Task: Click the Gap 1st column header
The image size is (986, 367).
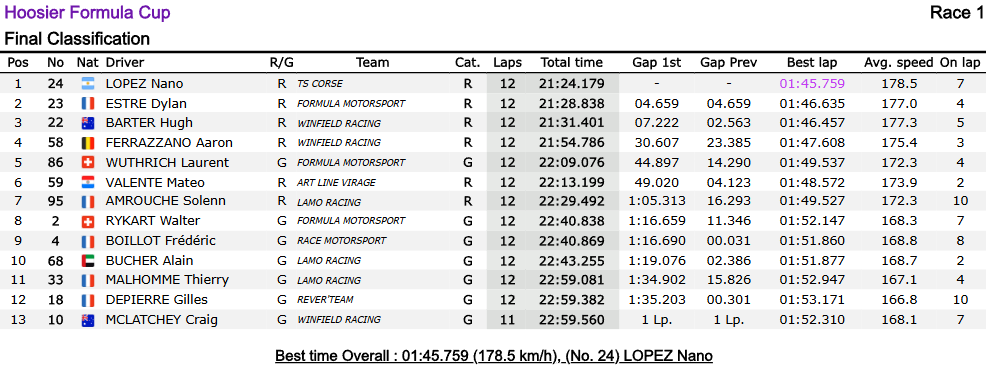Action: click(x=656, y=63)
